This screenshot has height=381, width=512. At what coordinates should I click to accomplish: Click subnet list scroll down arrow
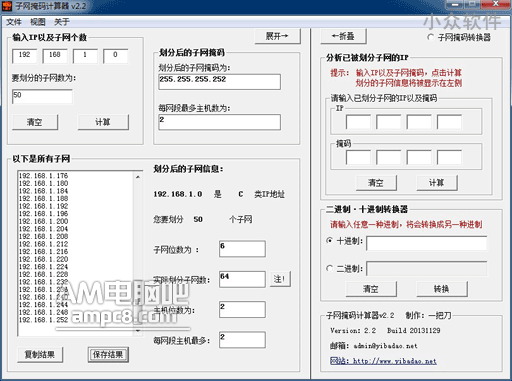(138, 331)
